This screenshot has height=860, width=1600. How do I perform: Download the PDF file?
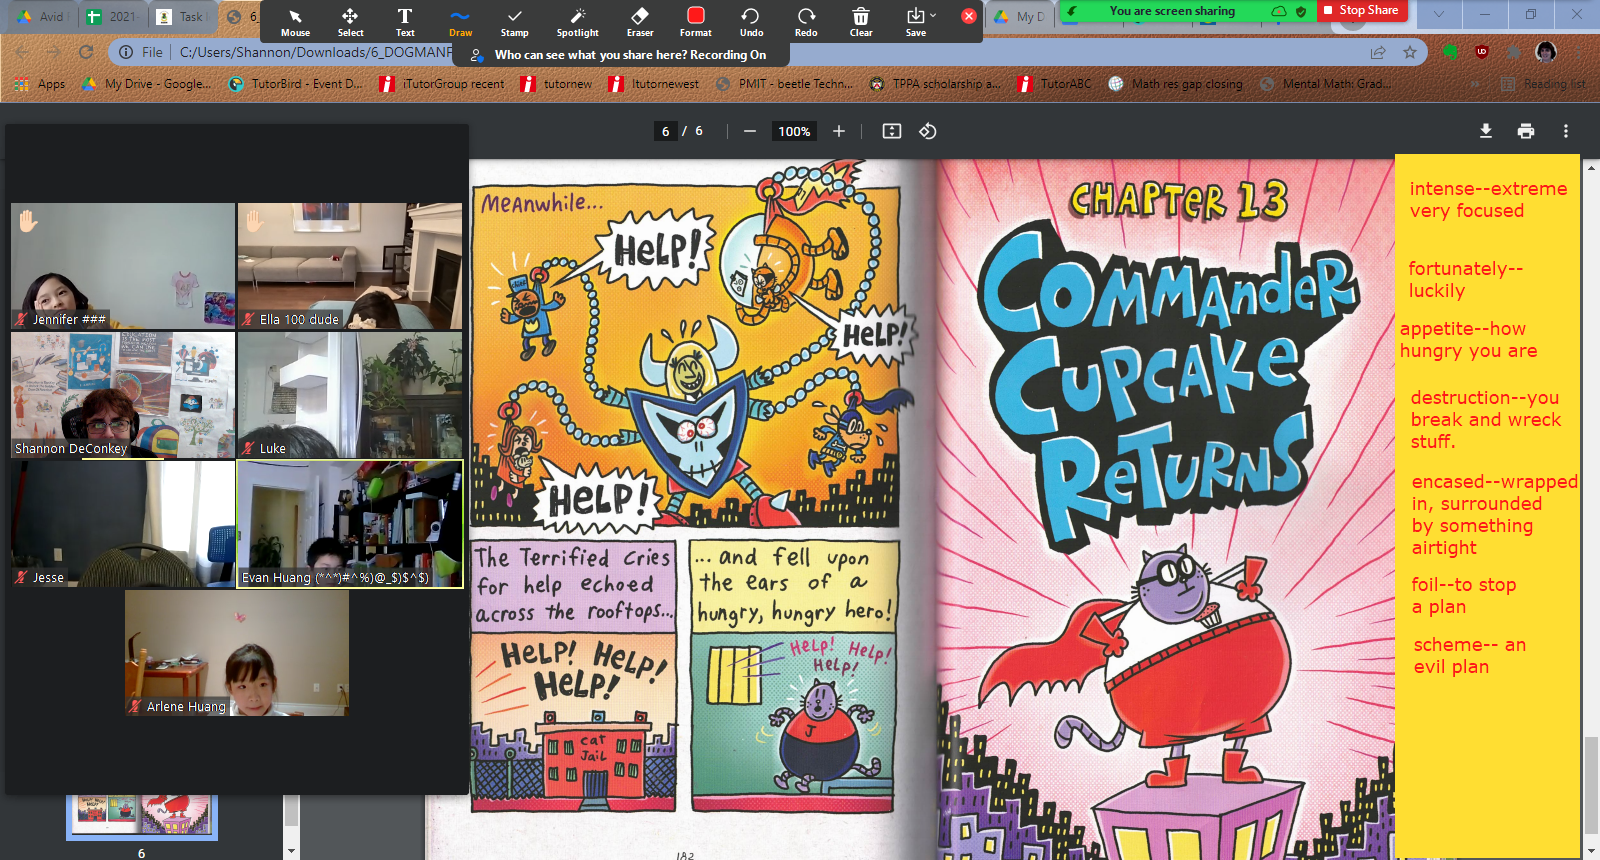pos(1486,131)
